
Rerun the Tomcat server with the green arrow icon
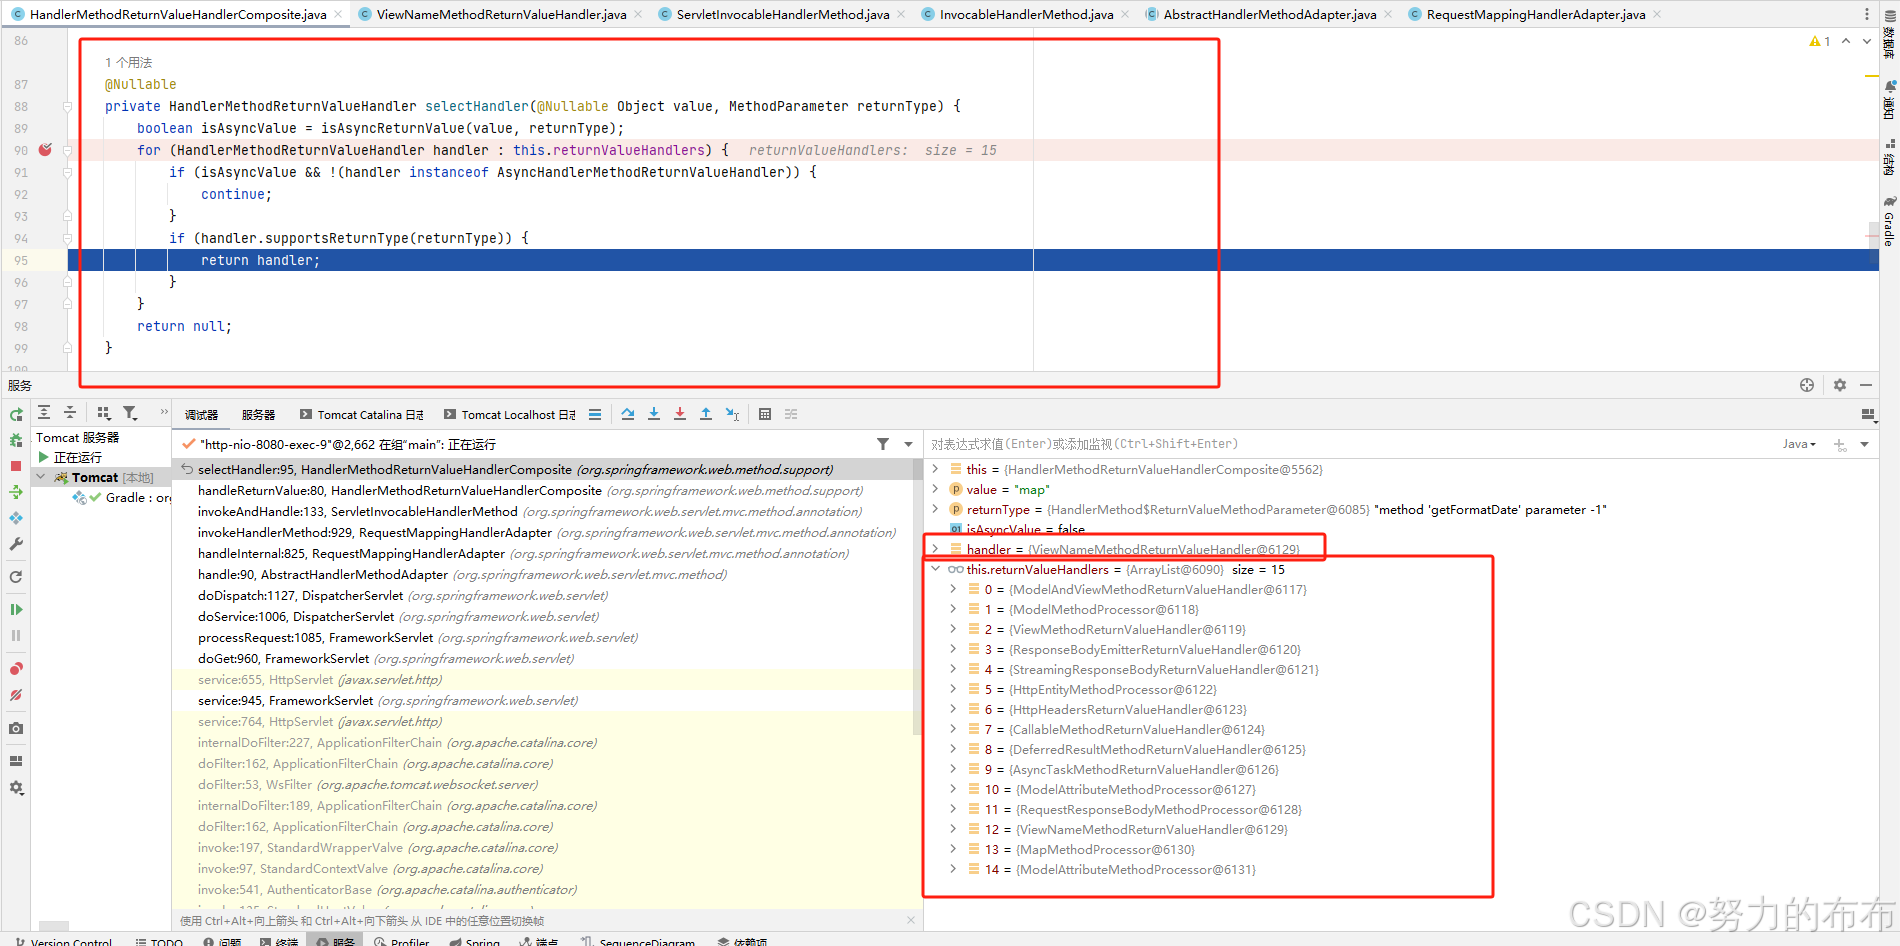pyautogui.click(x=16, y=414)
